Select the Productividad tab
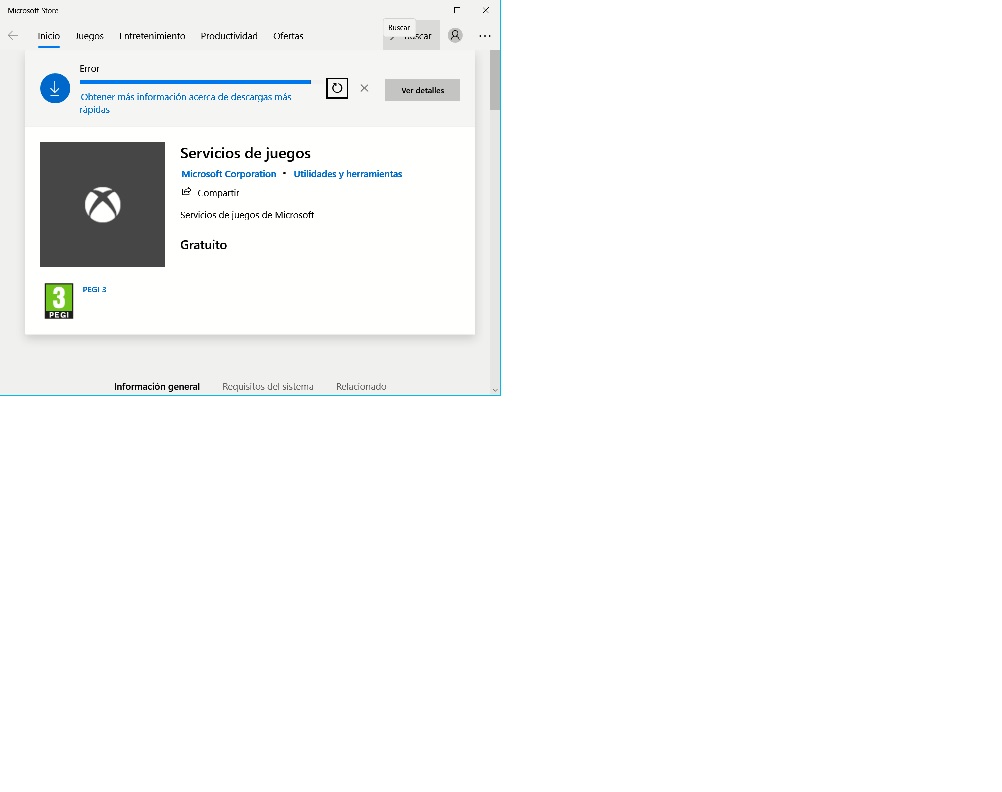Screen dimensions: 1002x792 (229, 36)
